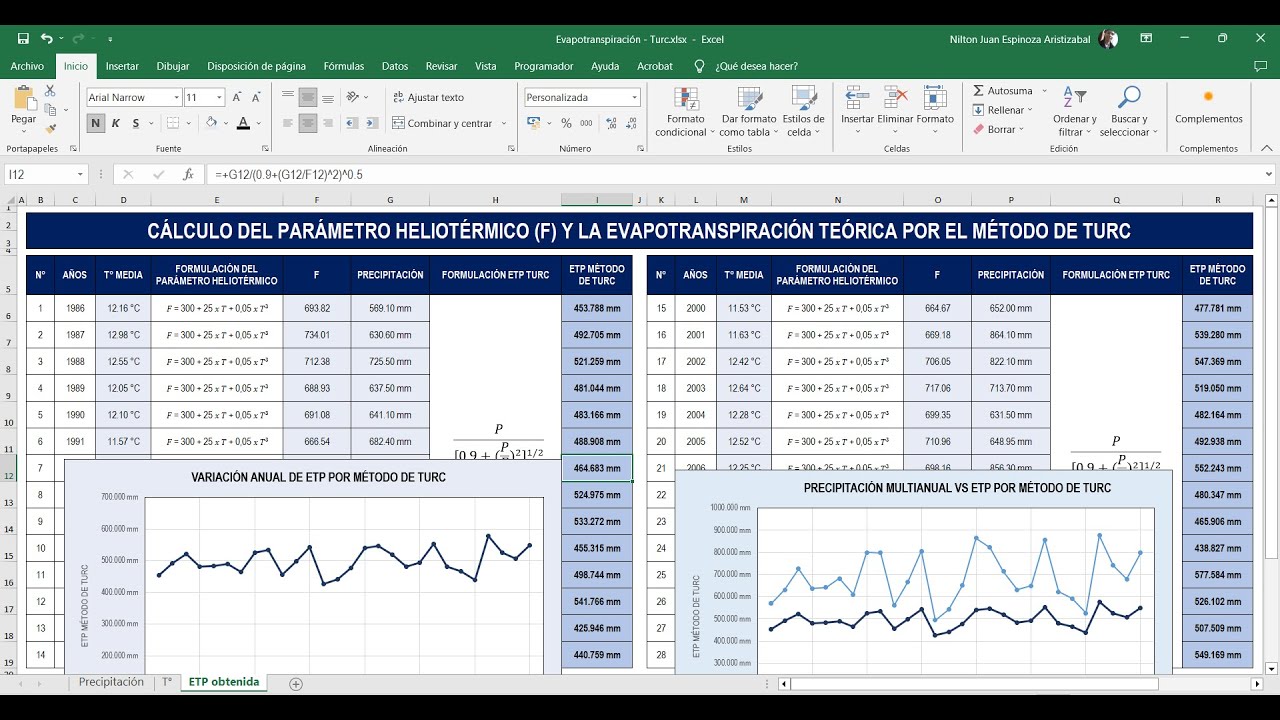Open the Arial Narrow font name dropdown

(177, 97)
